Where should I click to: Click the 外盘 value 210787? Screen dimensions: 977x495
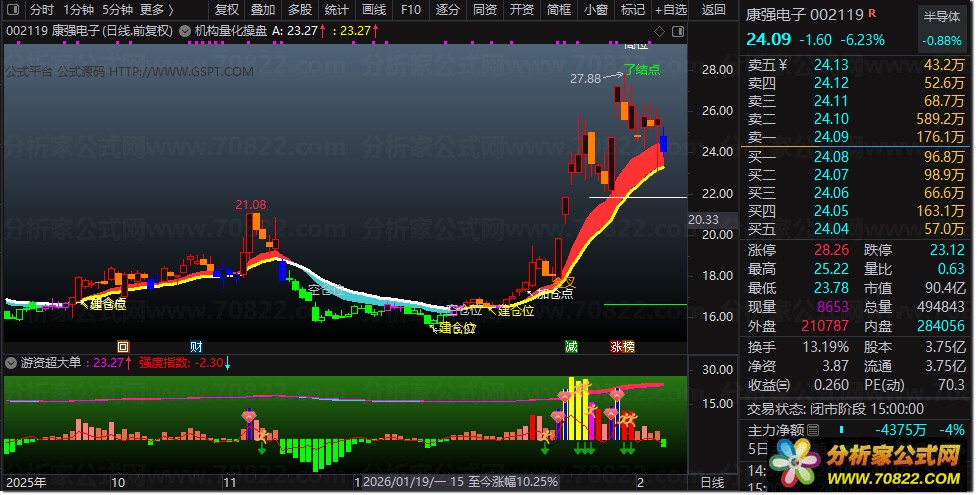click(825, 325)
